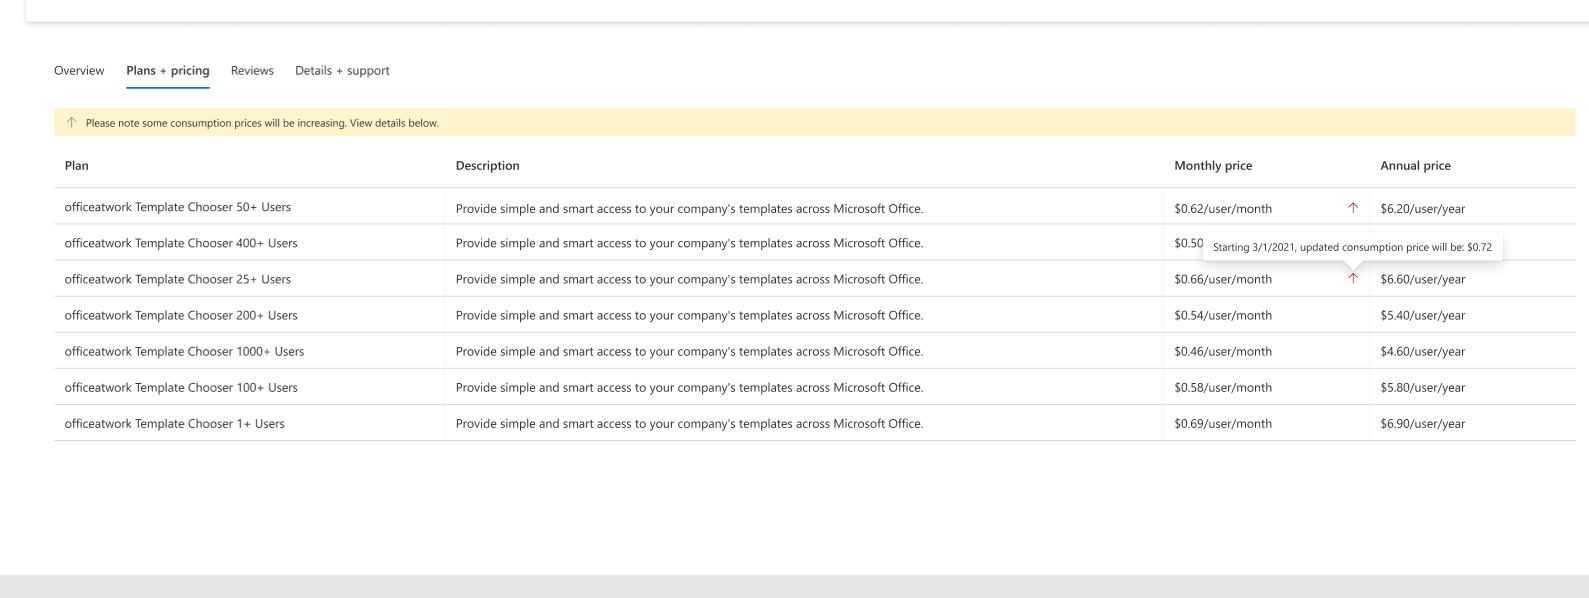Open the Reviews tab
Viewport: 1589px width, 598px height.
pos(252,71)
